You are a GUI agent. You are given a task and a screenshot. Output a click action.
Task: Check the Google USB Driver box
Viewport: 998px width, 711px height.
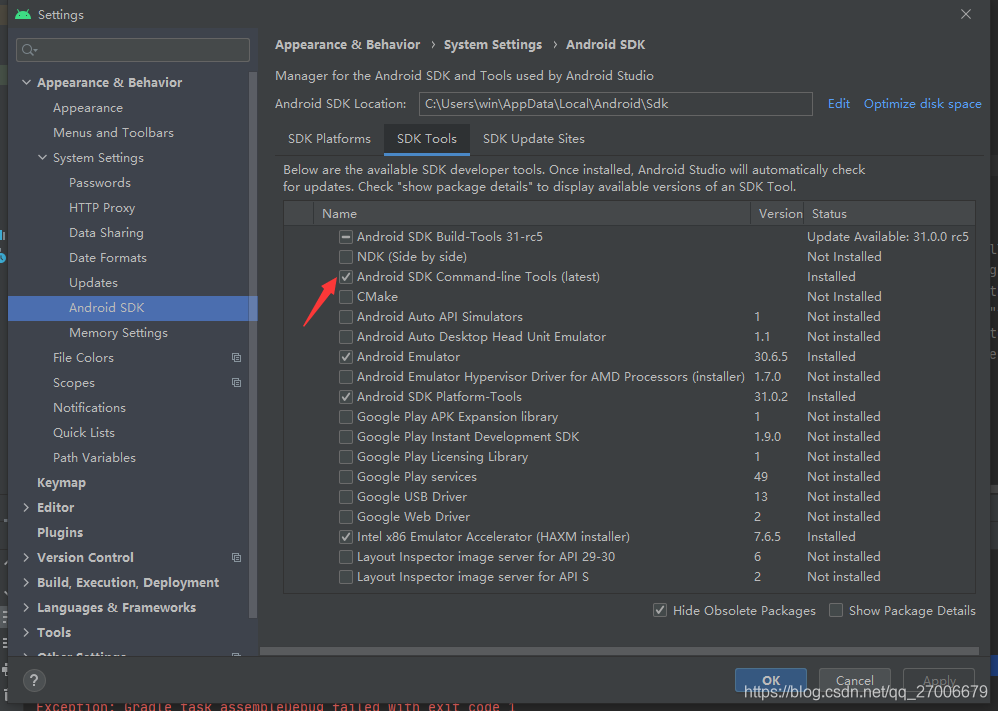tap(346, 496)
